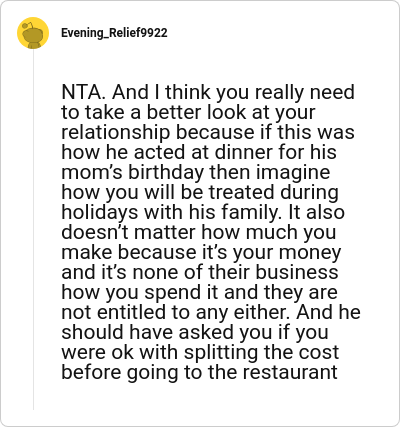400x427 pixels.
Task: Open Evening_Relief9922's user profile
Action: pos(114,33)
